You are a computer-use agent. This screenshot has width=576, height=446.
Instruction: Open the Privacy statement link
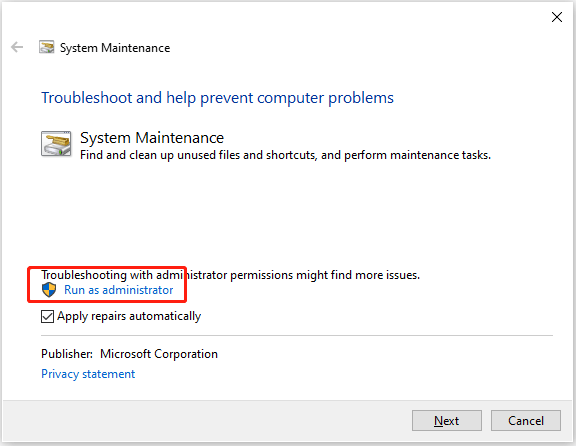[x=88, y=374]
